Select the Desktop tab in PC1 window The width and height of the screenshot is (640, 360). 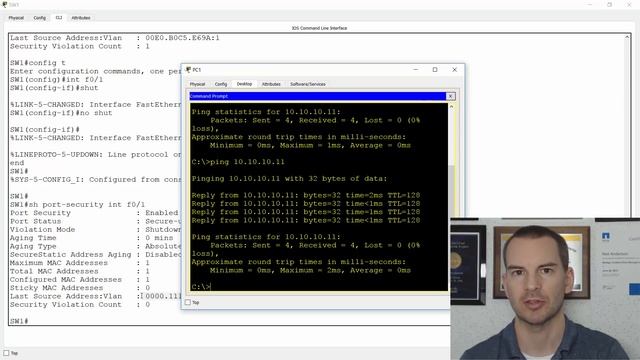pos(244,84)
